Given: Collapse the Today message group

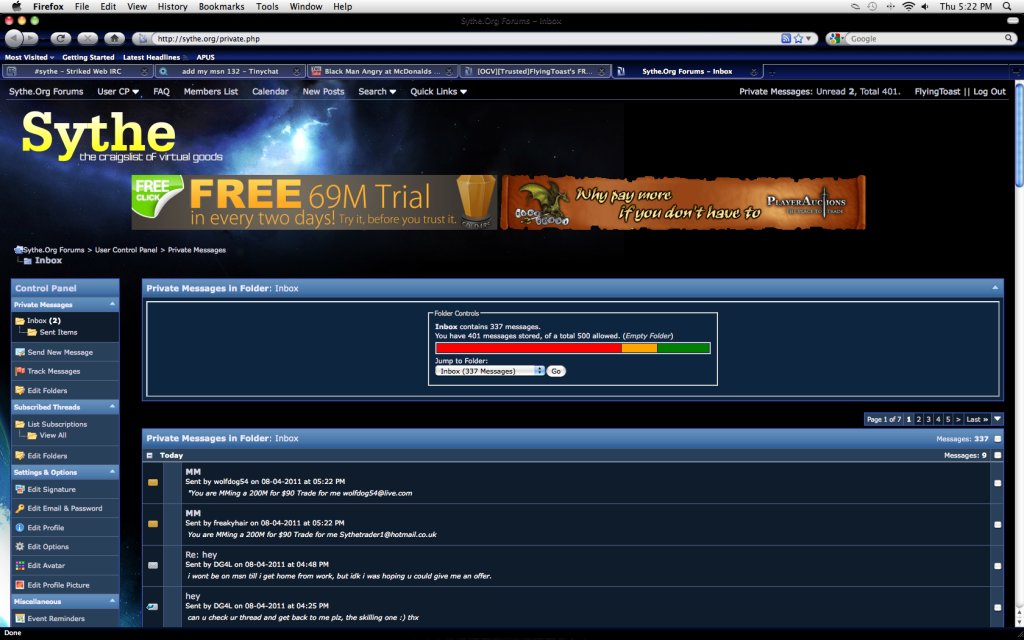Looking at the screenshot, I should (x=150, y=455).
